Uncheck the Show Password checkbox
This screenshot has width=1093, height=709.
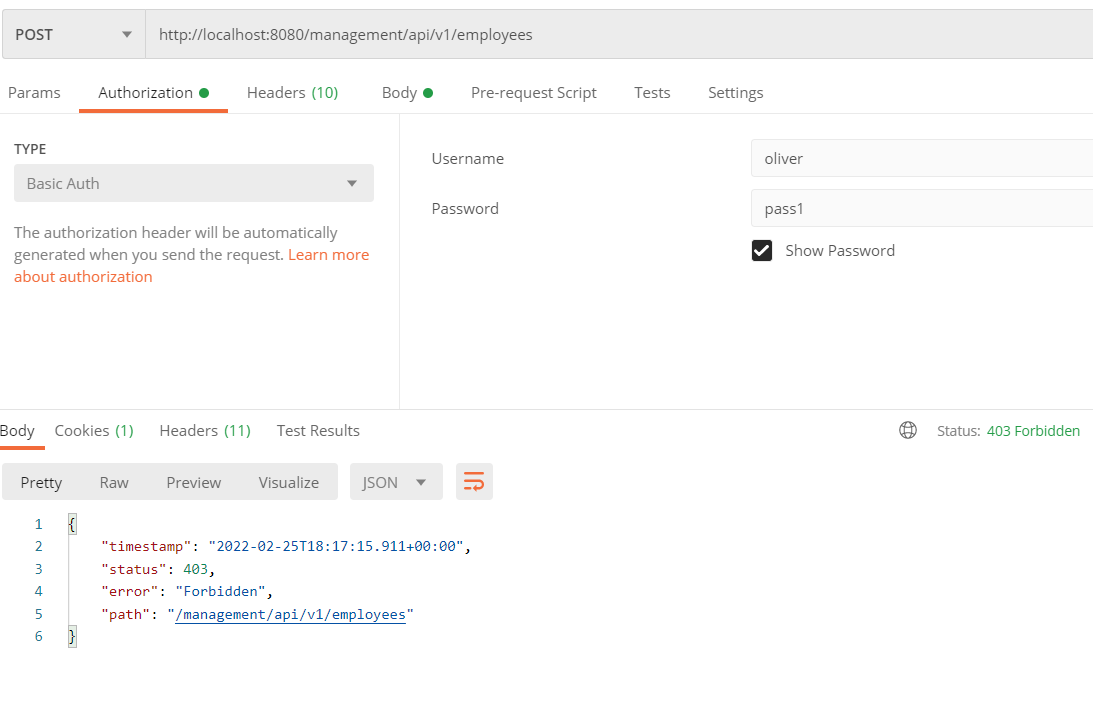[762, 251]
